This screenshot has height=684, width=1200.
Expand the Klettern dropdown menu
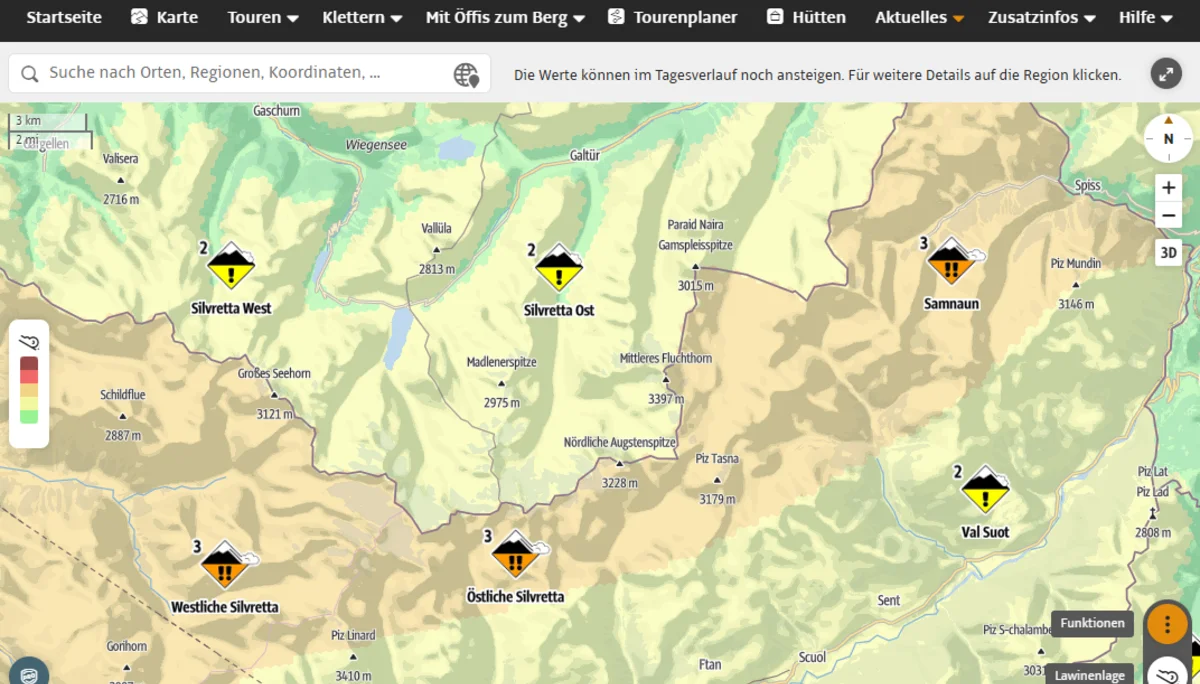pyautogui.click(x=362, y=17)
